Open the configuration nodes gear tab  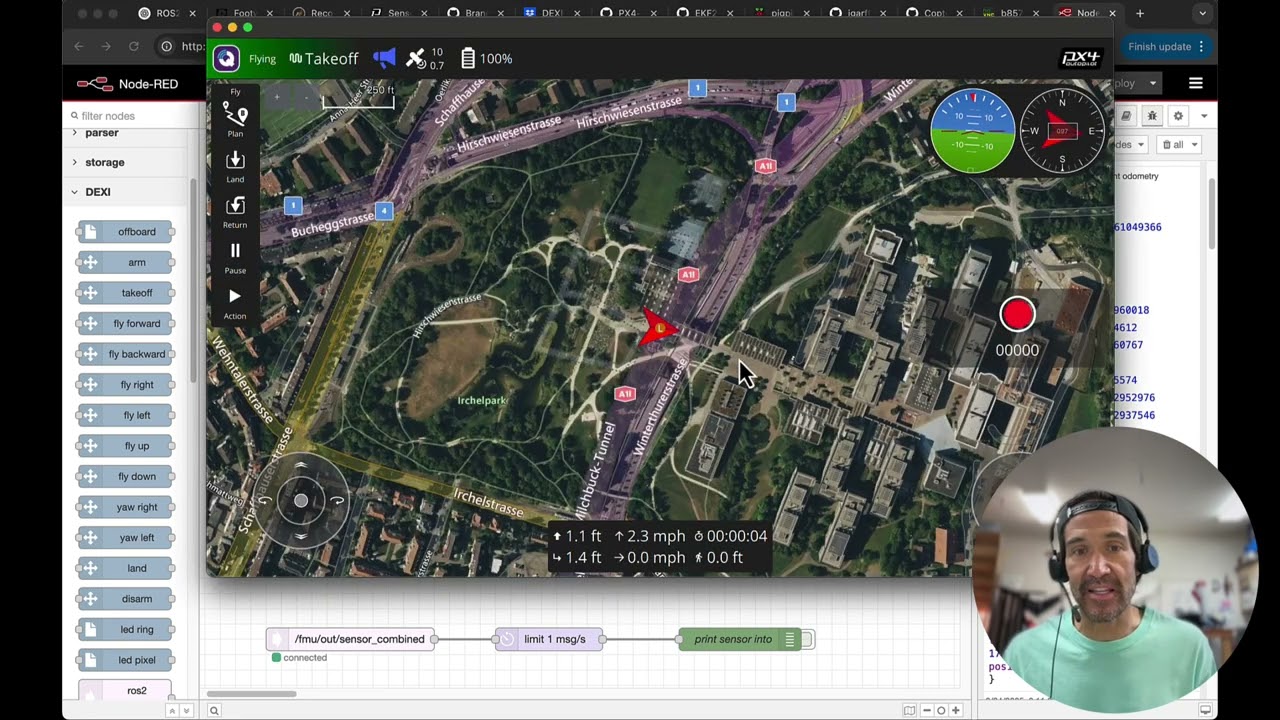pyautogui.click(x=1178, y=116)
